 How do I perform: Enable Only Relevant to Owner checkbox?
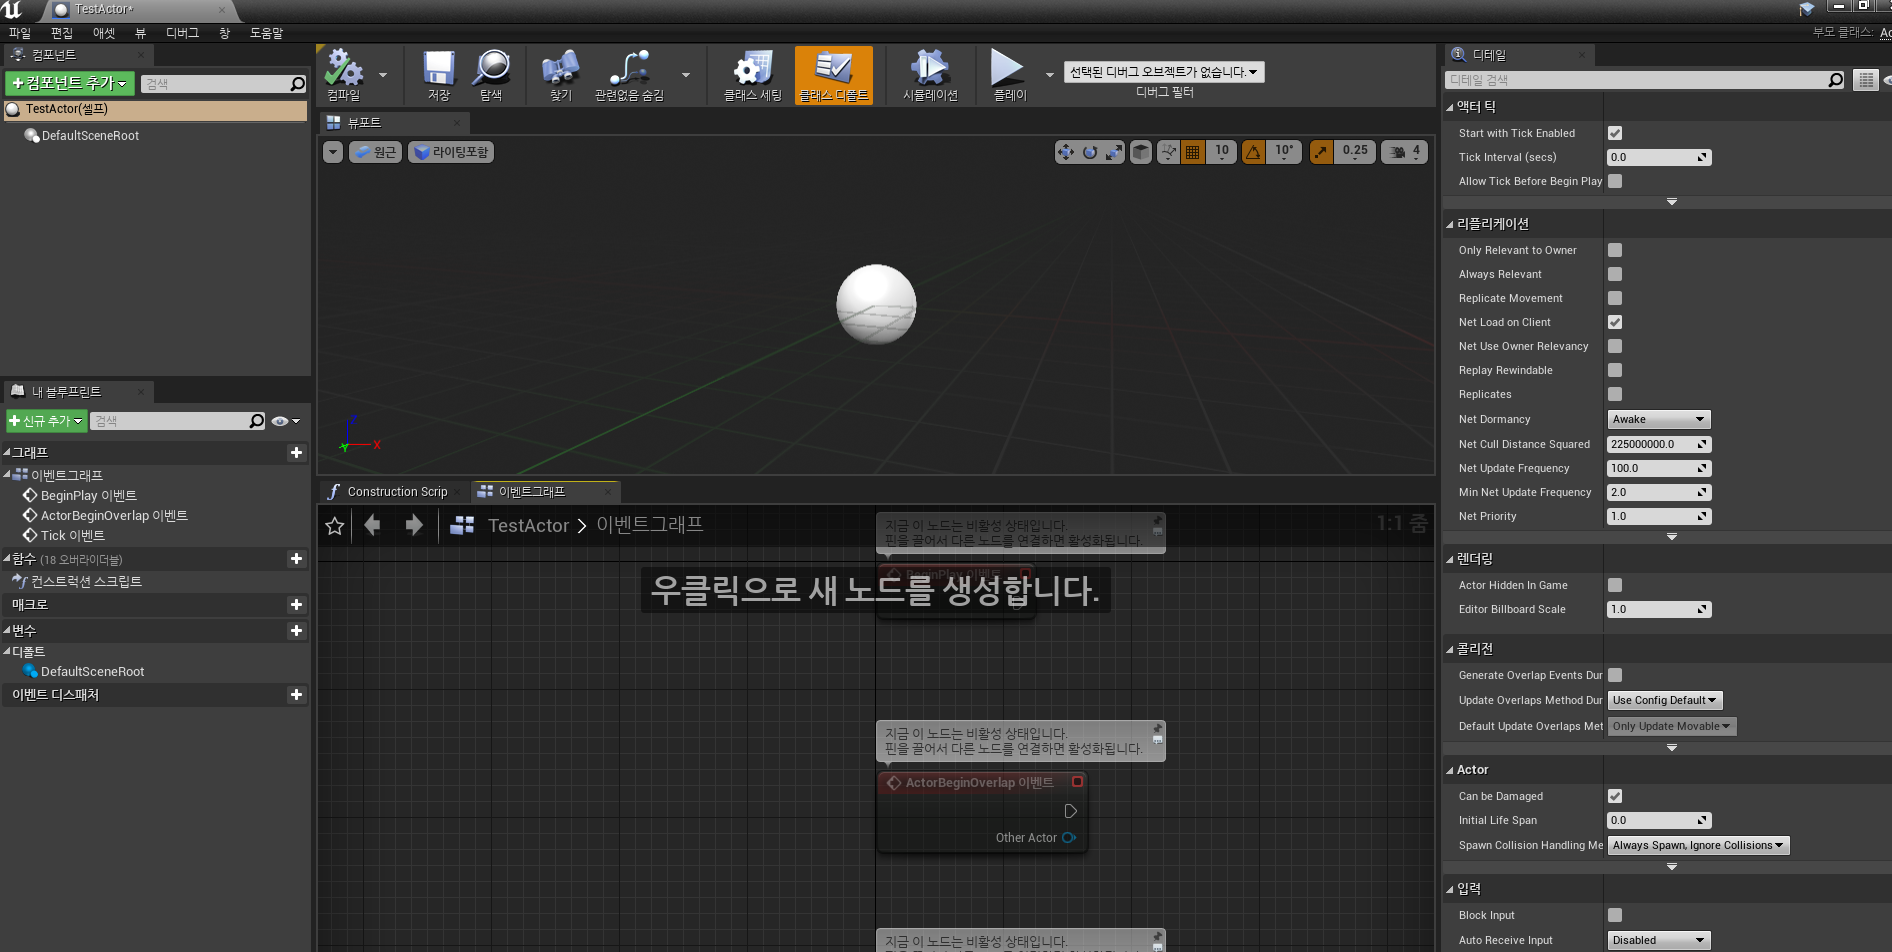pyautogui.click(x=1615, y=250)
